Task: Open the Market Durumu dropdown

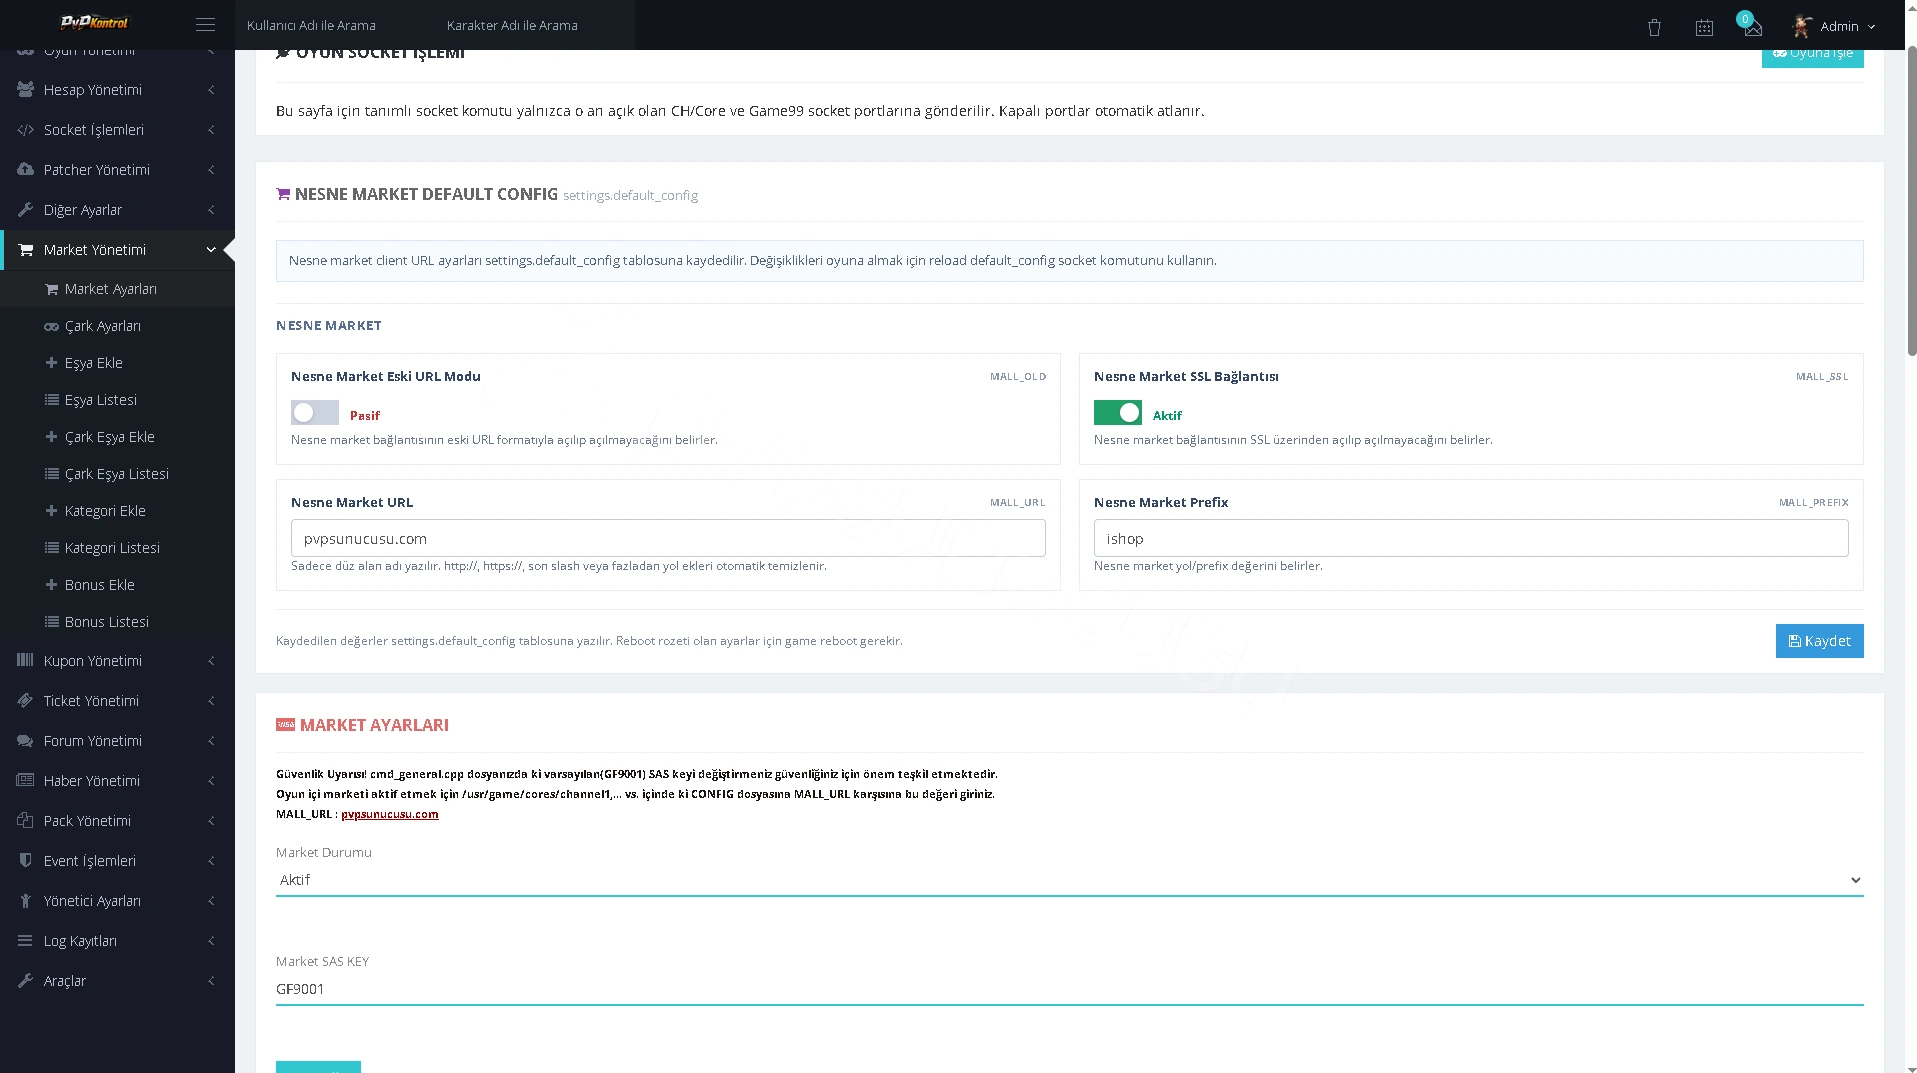Action: coord(1069,880)
